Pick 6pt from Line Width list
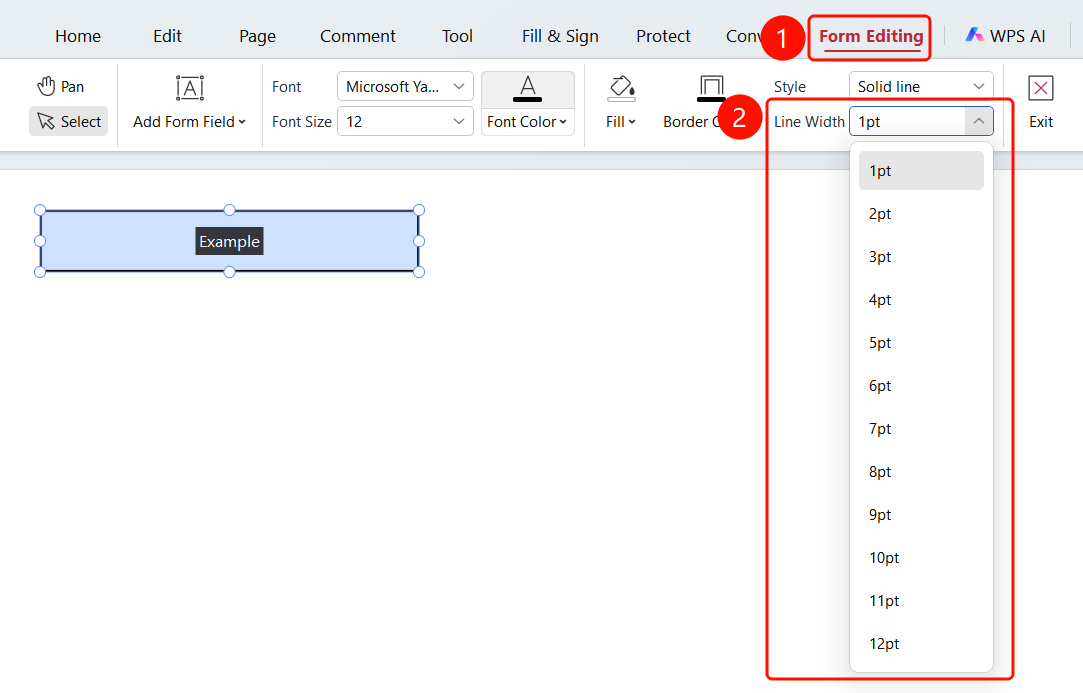 click(921, 386)
